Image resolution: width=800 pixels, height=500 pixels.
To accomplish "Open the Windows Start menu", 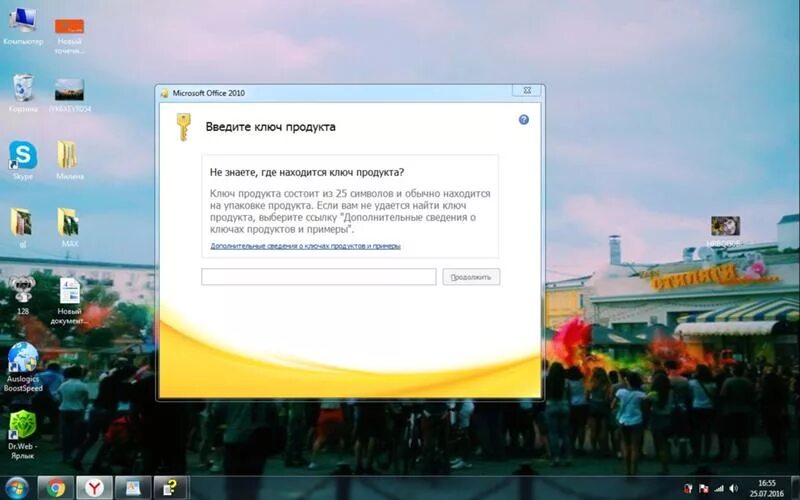I will click(x=17, y=488).
